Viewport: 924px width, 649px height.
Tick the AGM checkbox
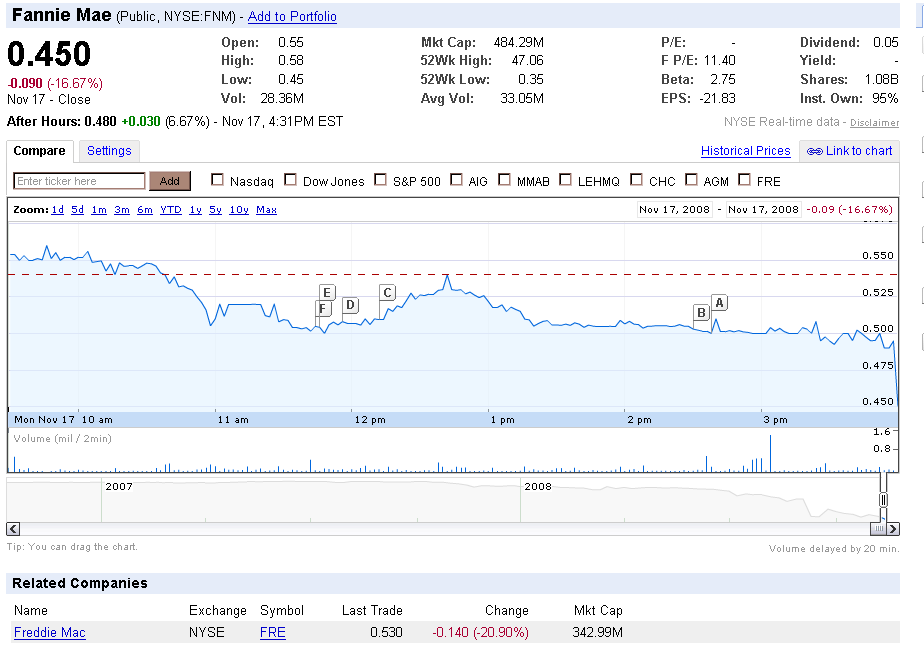point(691,180)
